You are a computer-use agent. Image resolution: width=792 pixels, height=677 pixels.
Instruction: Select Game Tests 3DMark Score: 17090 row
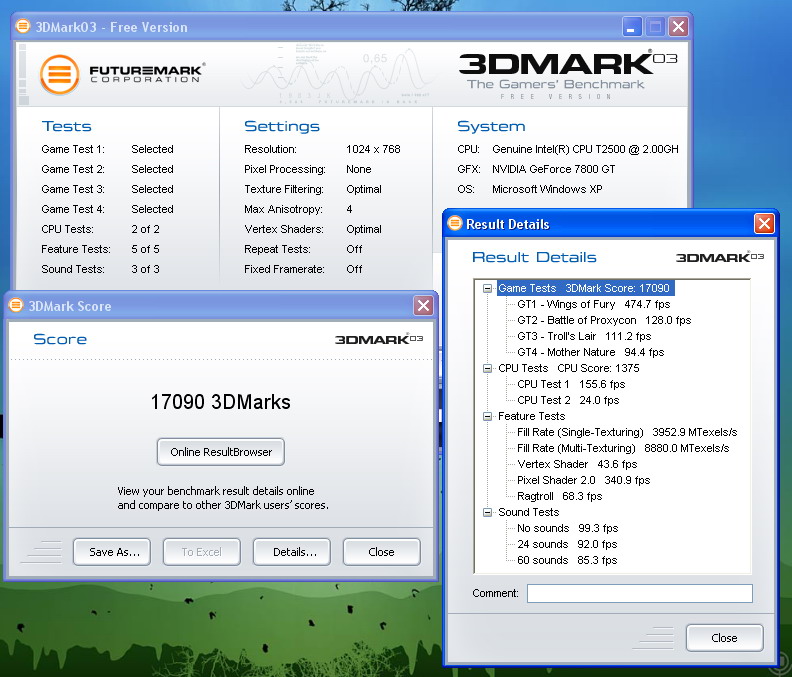[x=585, y=288]
